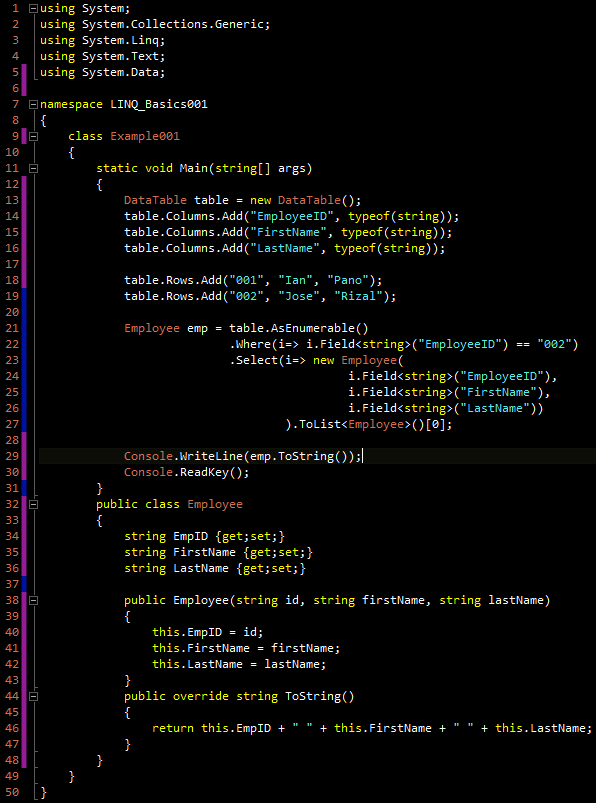Click the override keyword
Image resolution: width=596 pixels, height=803 pixels.
[201, 696]
